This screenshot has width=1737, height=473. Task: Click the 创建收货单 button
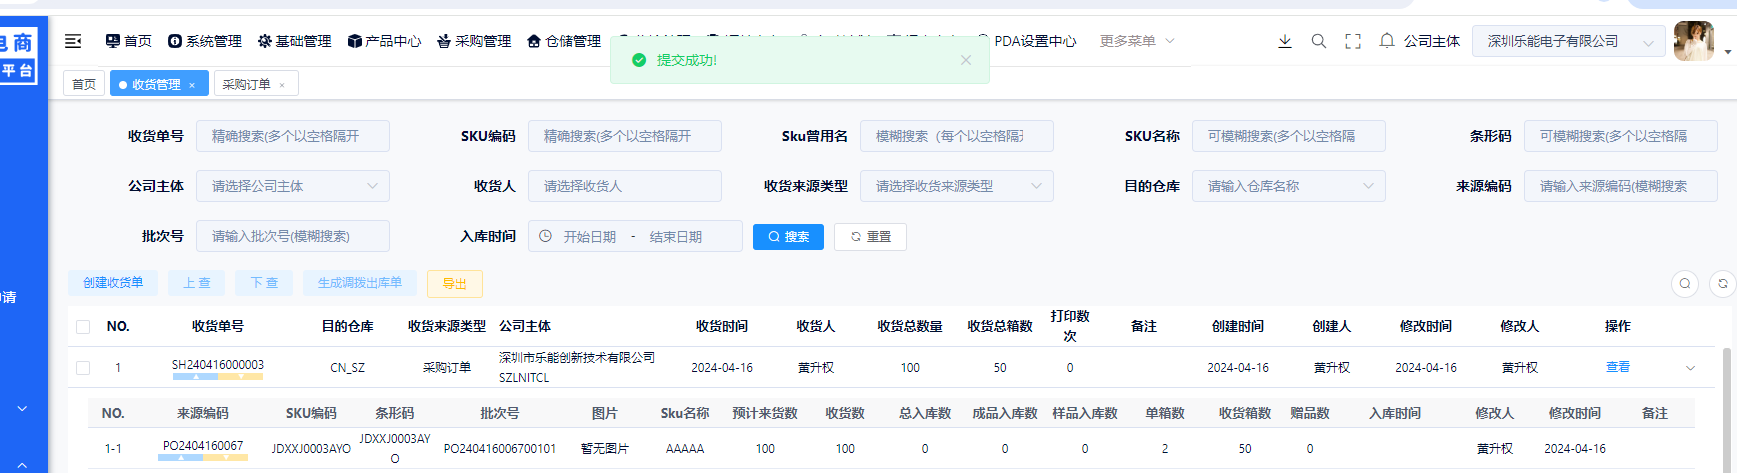[x=113, y=283]
